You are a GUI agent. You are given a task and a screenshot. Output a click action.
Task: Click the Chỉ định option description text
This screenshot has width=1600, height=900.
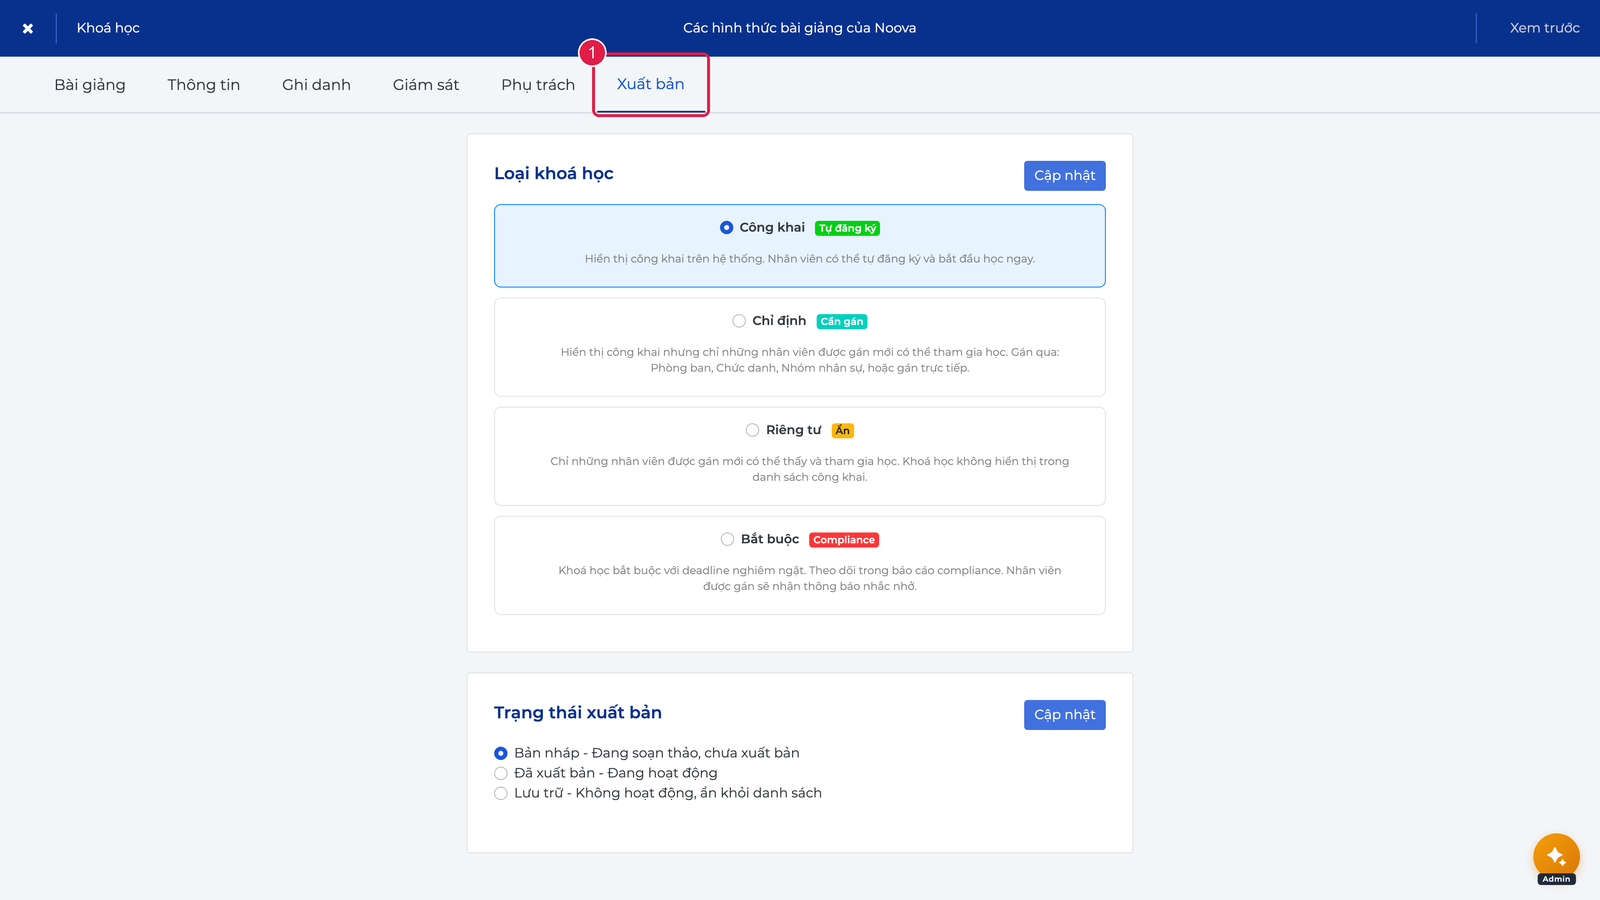point(810,360)
